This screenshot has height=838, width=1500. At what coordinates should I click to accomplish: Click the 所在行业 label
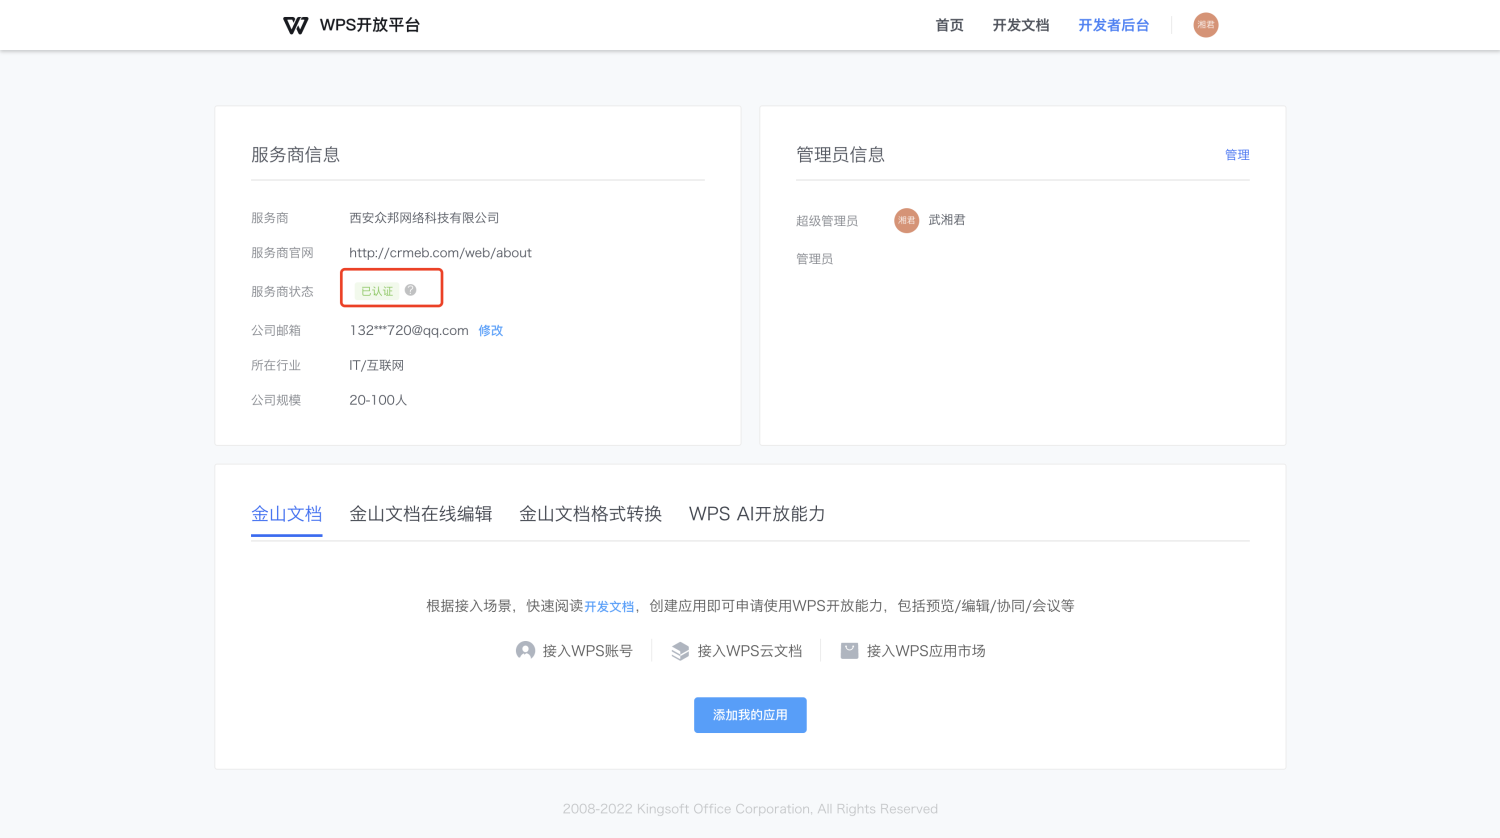tap(276, 366)
